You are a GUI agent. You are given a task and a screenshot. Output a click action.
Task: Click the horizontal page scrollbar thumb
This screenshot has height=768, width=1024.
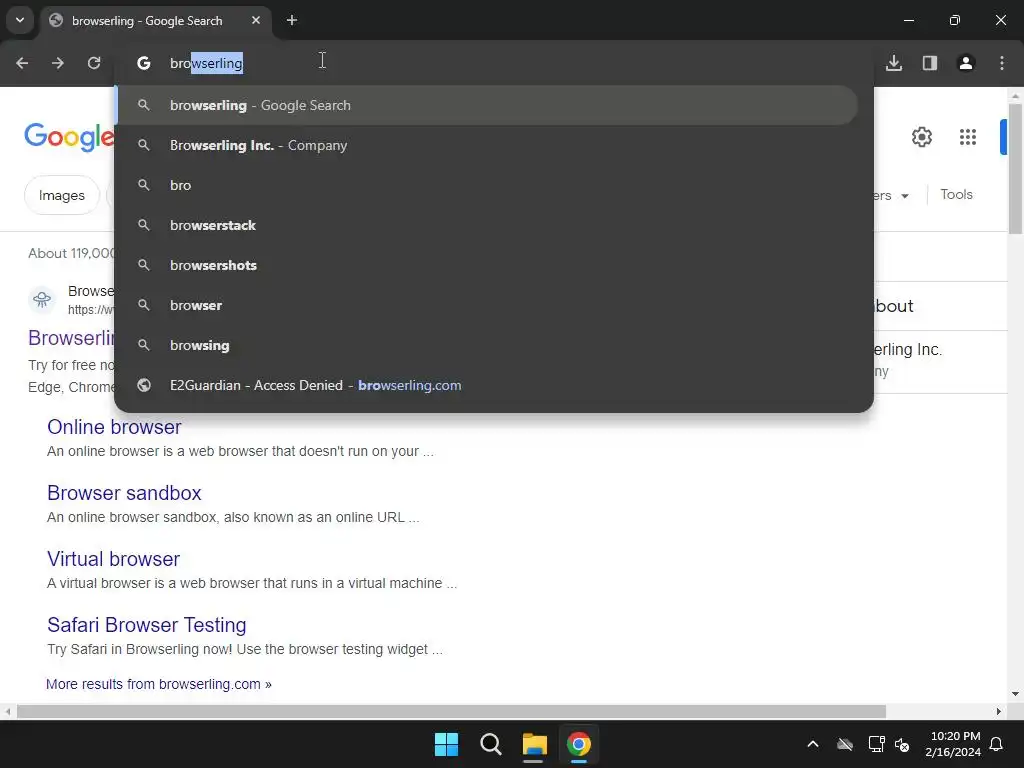coord(451,711)
